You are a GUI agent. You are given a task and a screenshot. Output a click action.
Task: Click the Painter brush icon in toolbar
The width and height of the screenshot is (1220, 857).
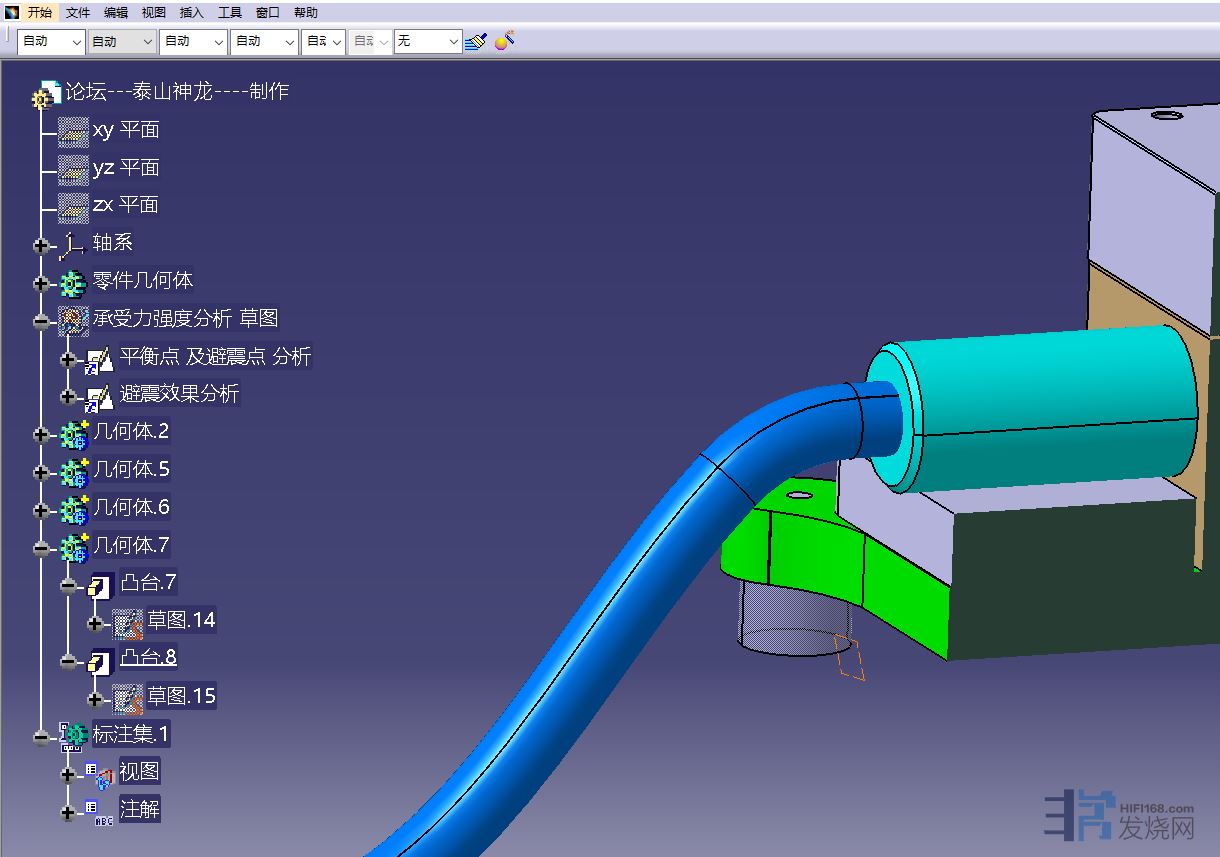[476, 41]
